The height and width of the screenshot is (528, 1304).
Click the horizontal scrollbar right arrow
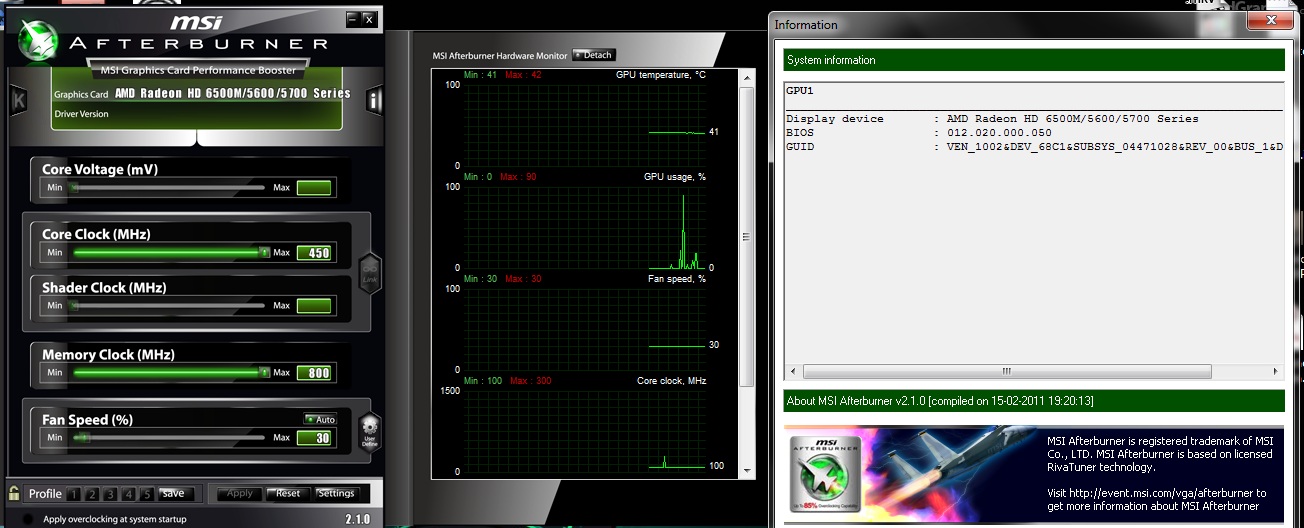click(1276, 371)
